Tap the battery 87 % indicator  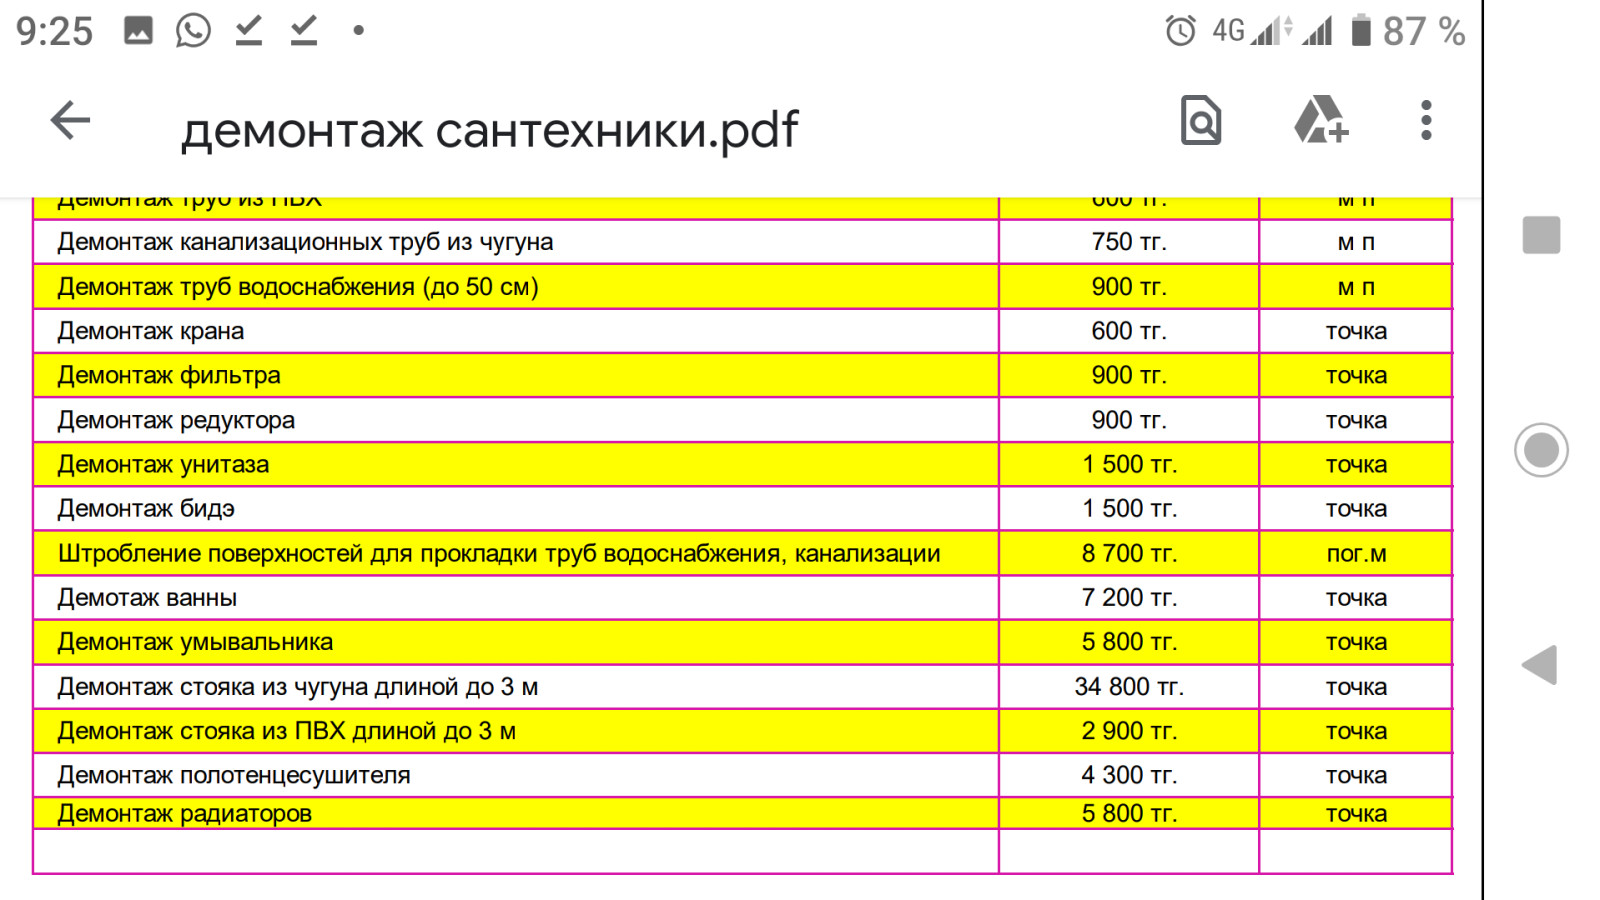[x=1408, y=31]
